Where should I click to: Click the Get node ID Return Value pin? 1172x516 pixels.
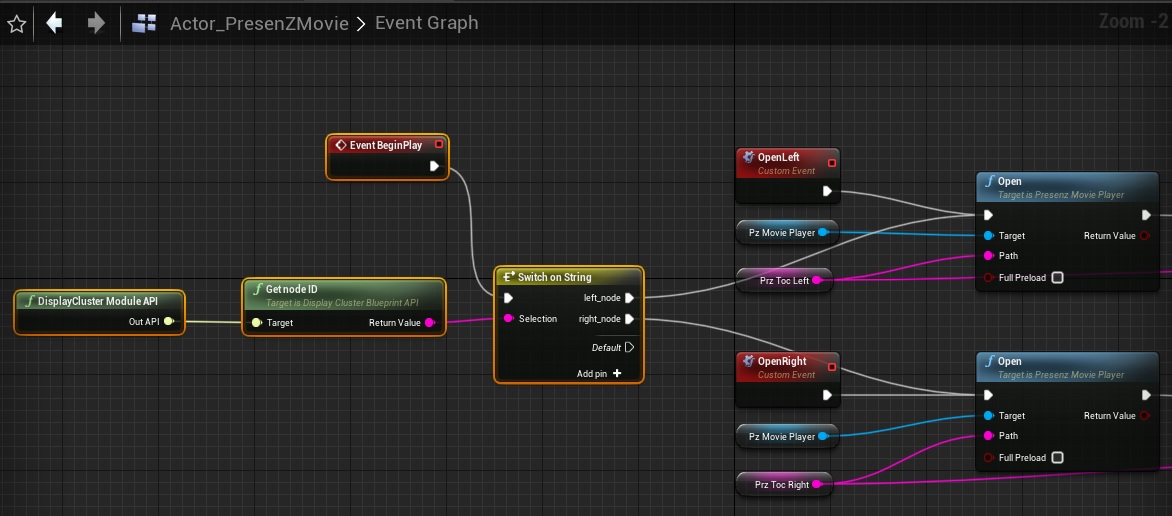(430, 323)
